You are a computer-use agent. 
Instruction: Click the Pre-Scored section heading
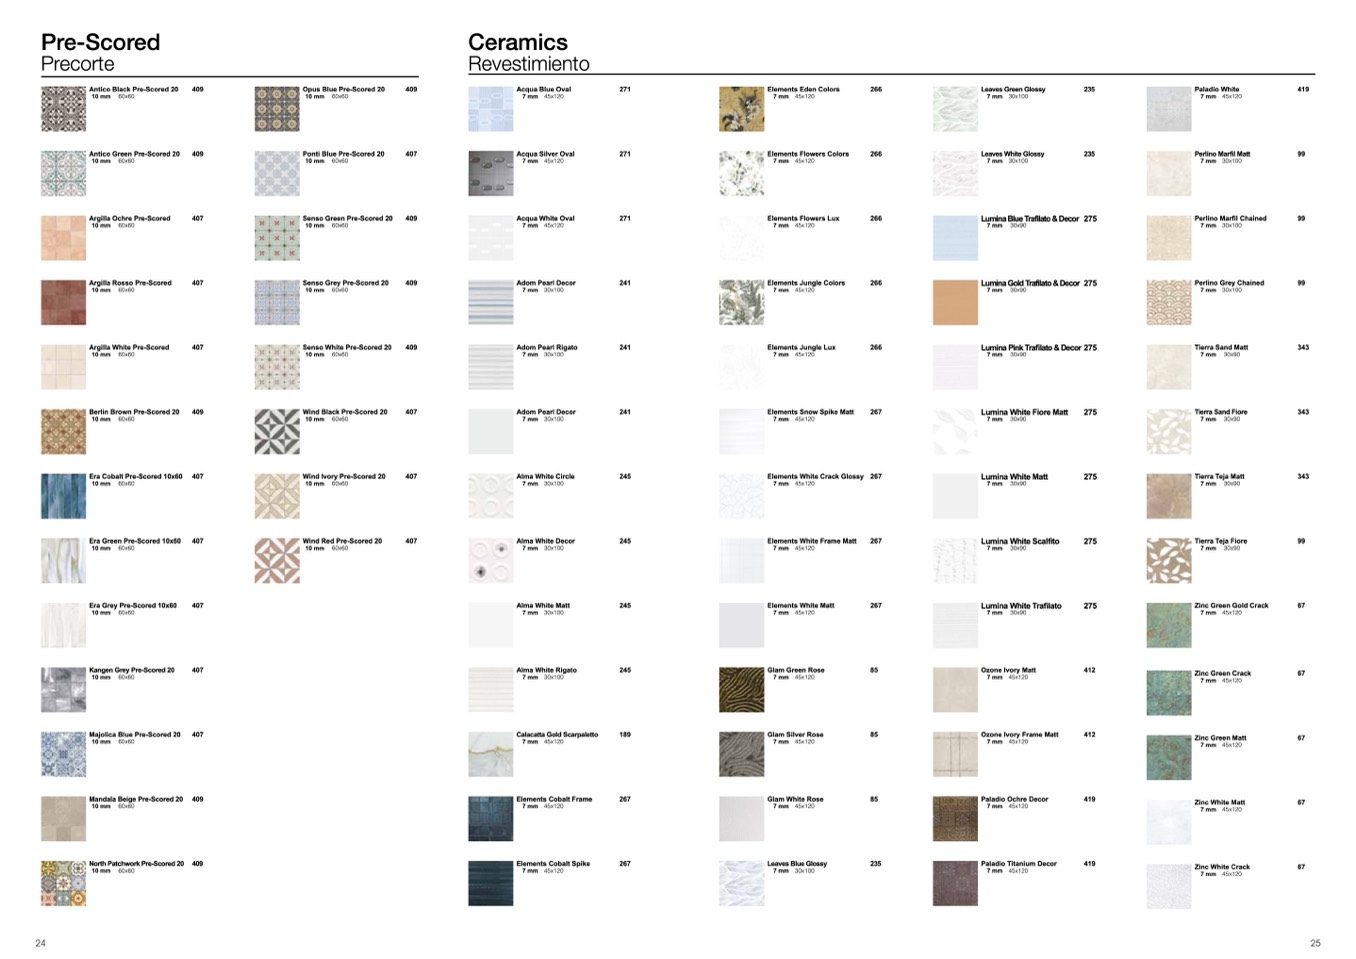coord(100,42)
